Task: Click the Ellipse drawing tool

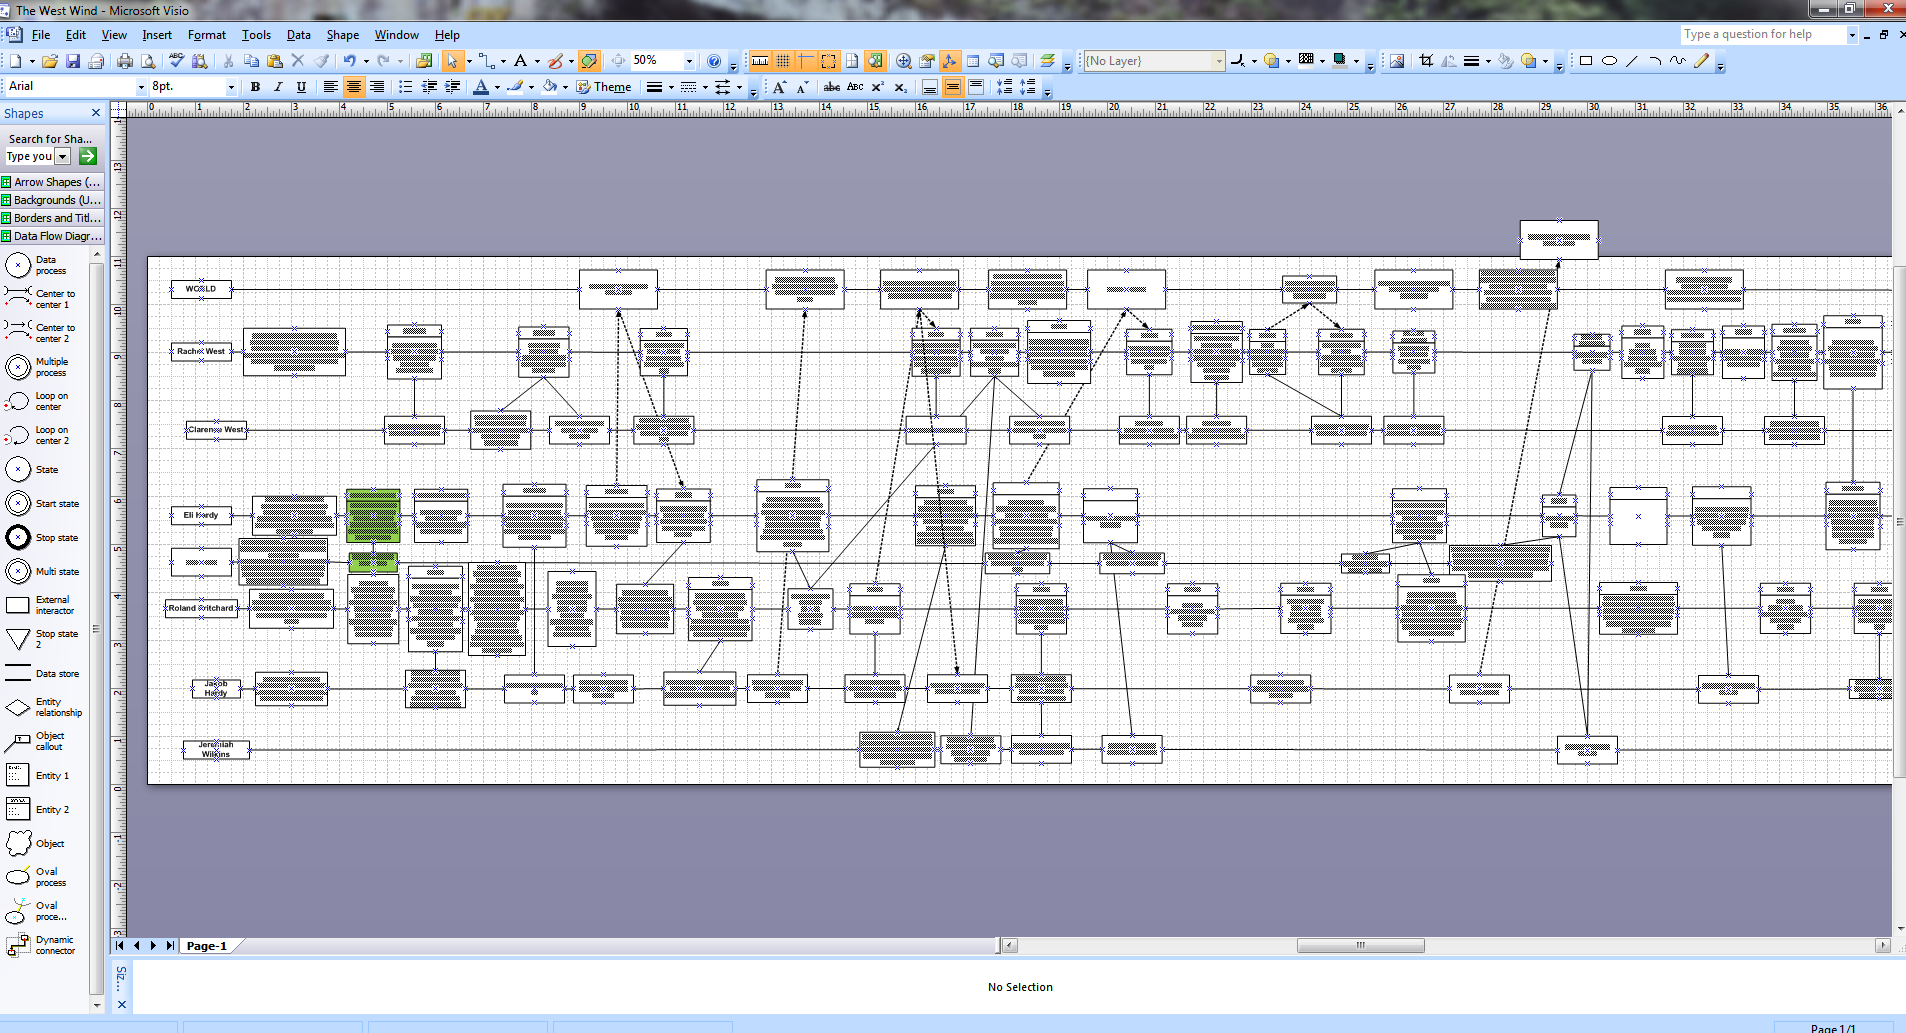Action: [x=1609, y=61]
